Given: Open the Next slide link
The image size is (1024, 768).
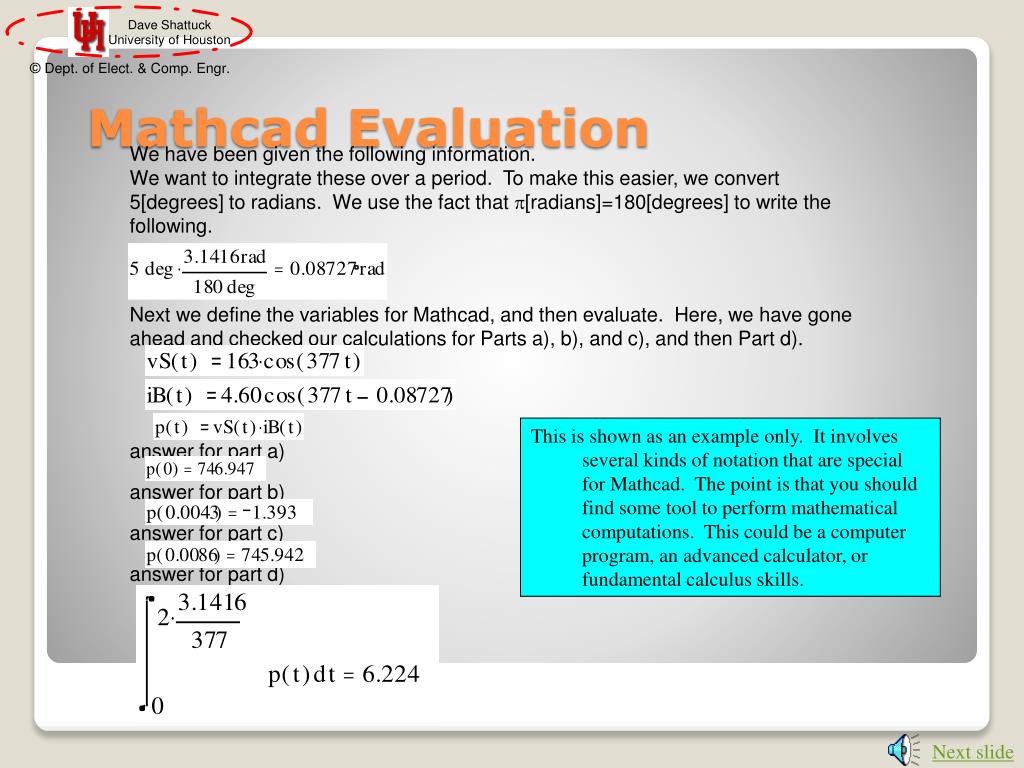Looking at the screenshot, I should point(972,752).
